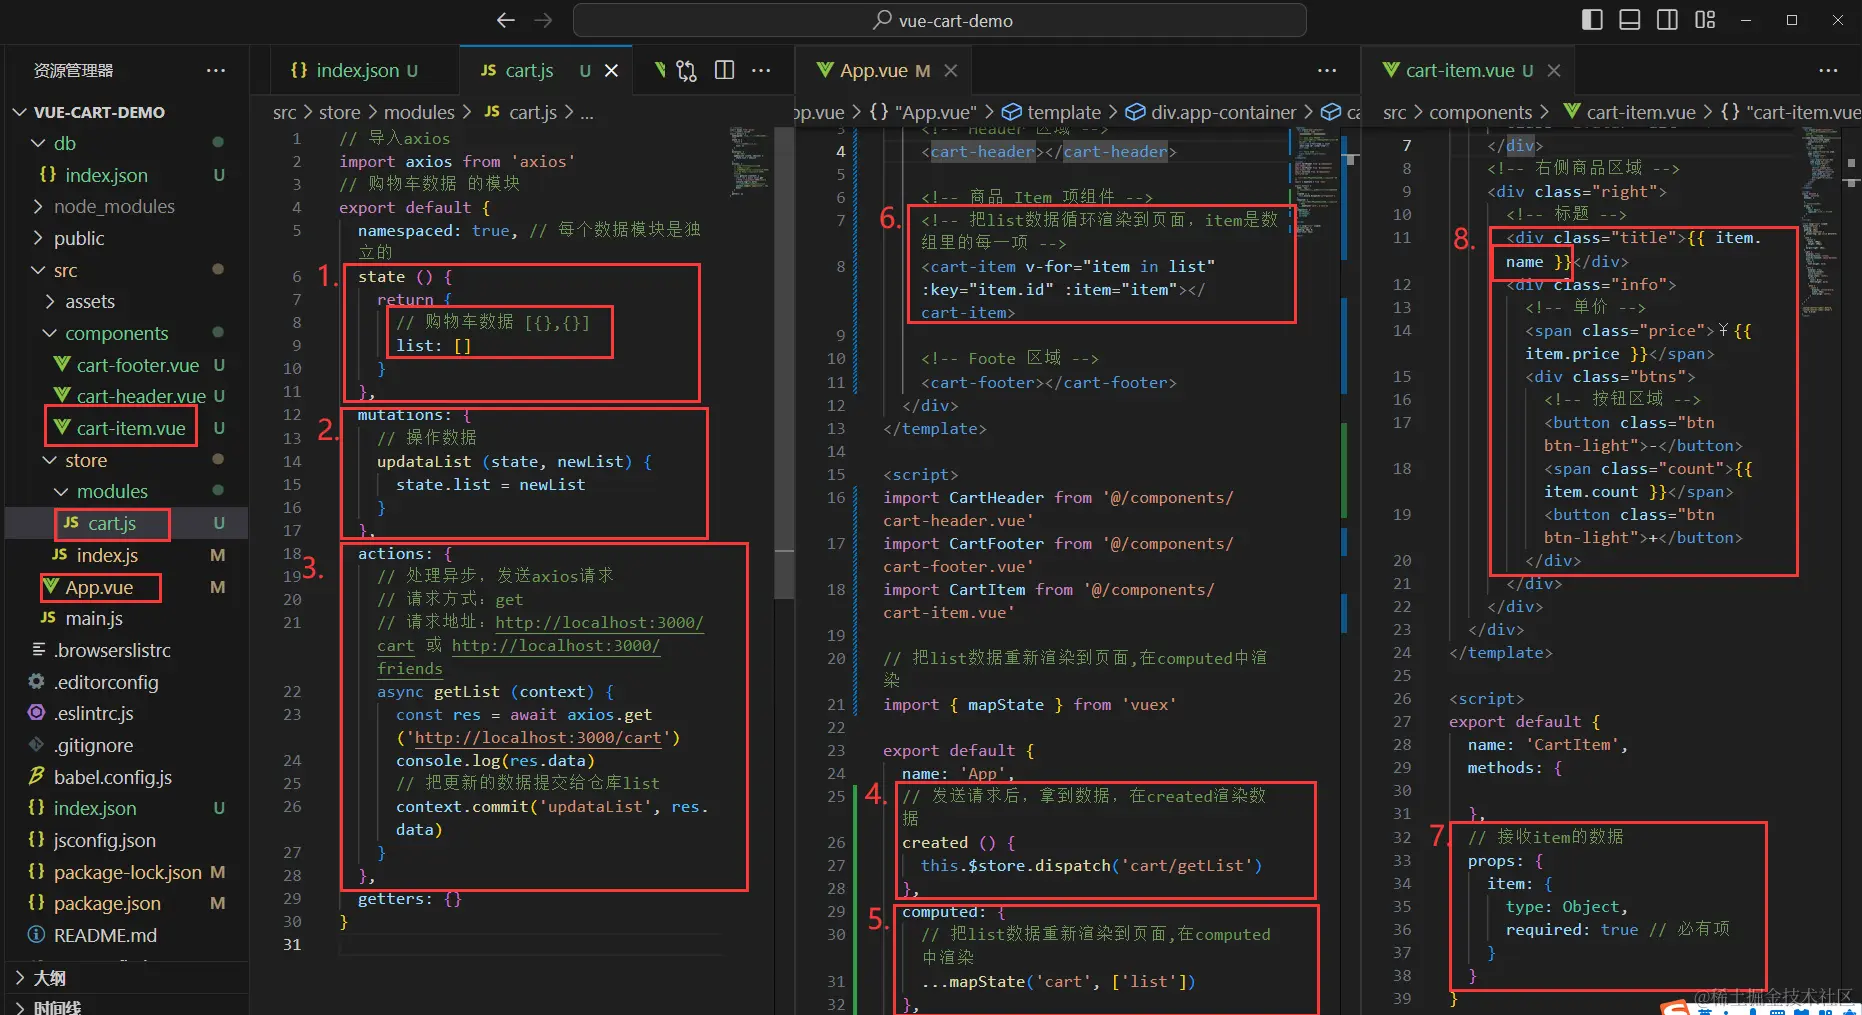The width and height of the screenshot is (1862, 1015).
Task: Open cart-header.vue in explorer
Action: pyautogui.click(x=140, y=396)
